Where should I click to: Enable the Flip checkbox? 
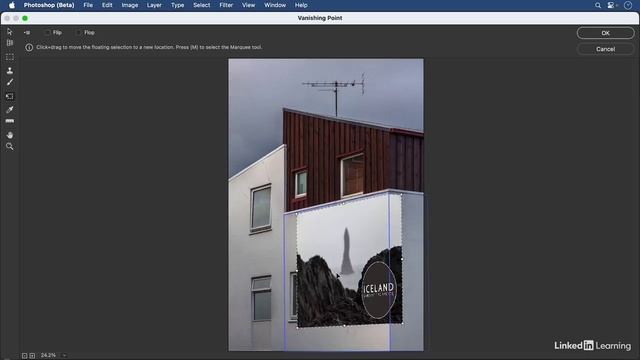(x=47, y=32)
